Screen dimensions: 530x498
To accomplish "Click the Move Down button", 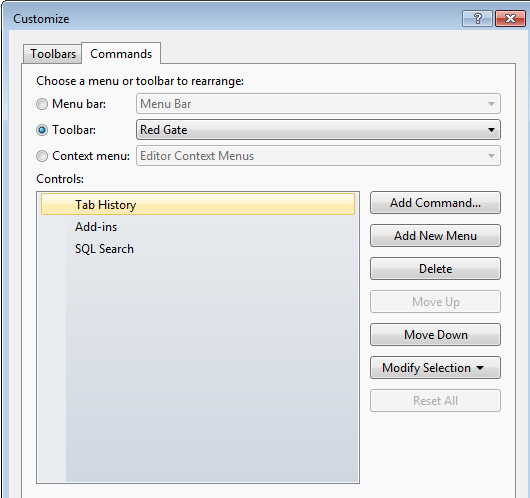I will pyautogui.click(x=435, y=335).
